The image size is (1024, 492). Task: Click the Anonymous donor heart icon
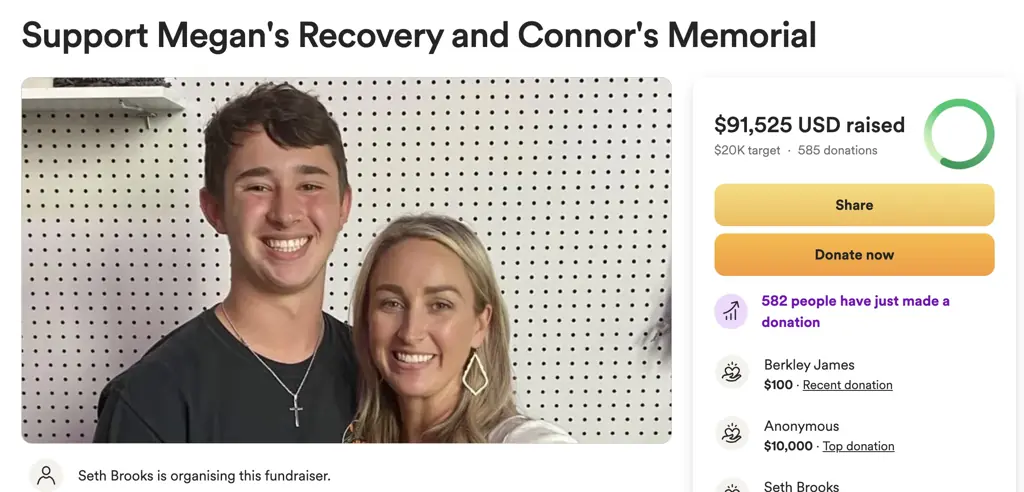pos(731,434)
